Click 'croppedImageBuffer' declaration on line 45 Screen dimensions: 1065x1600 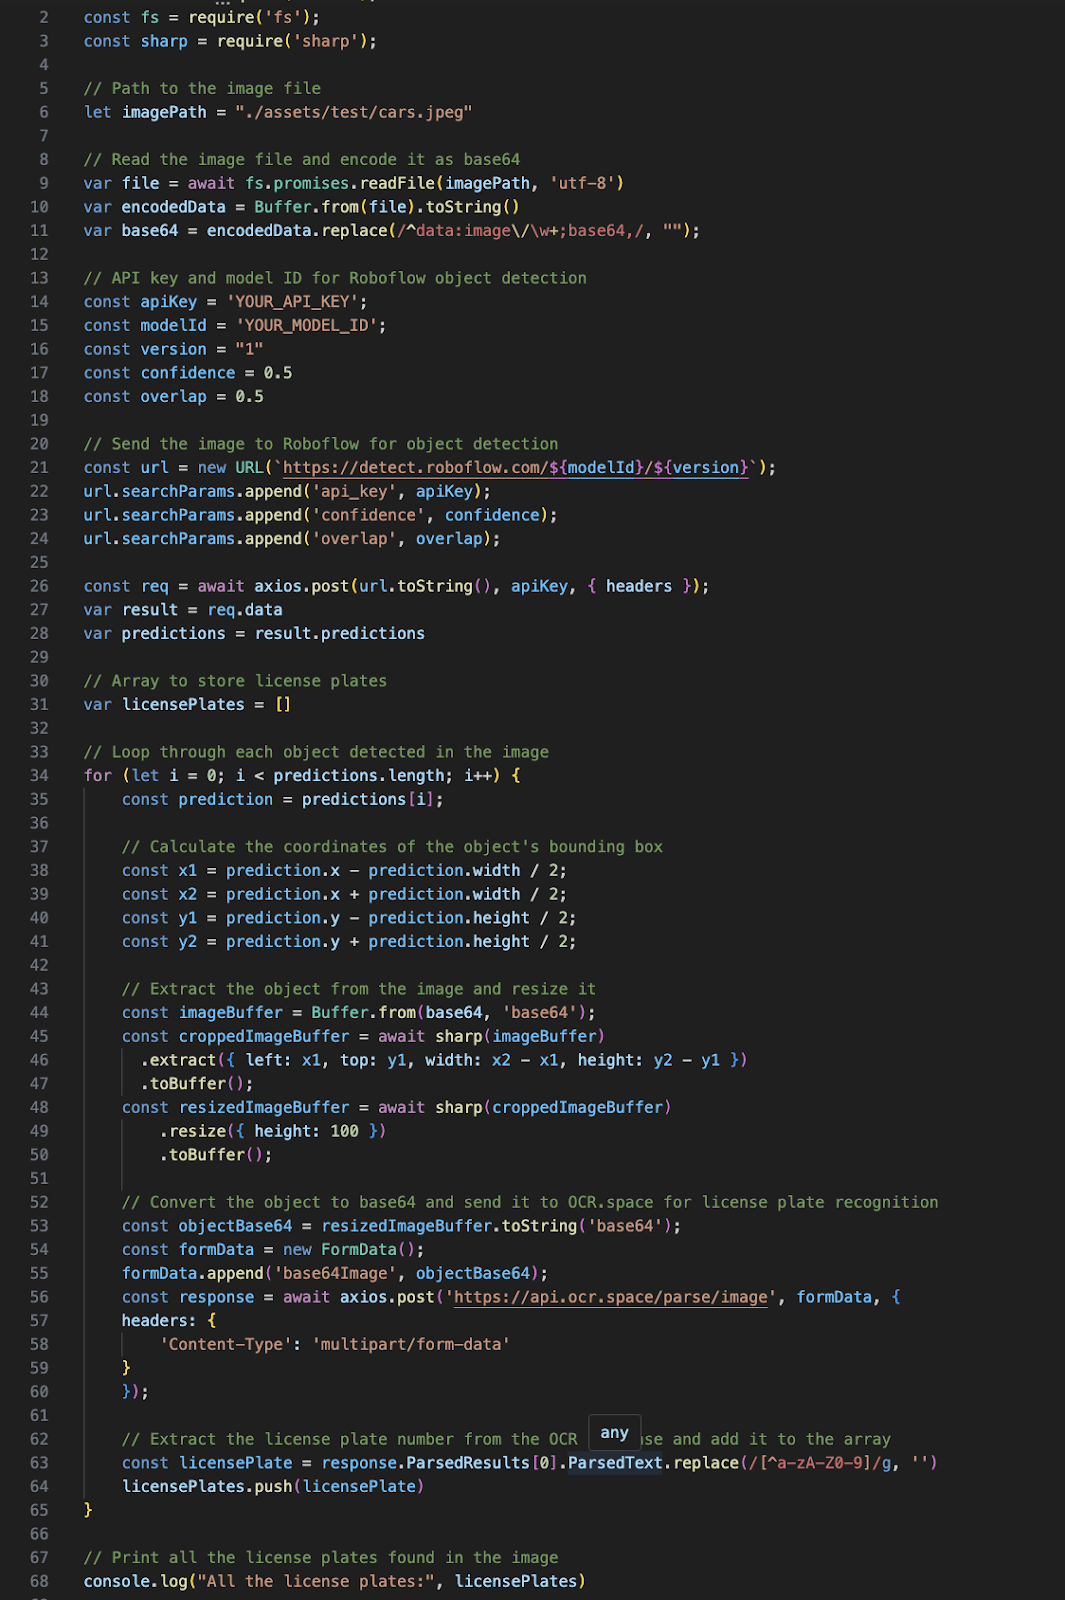(x=264, y=1037)
